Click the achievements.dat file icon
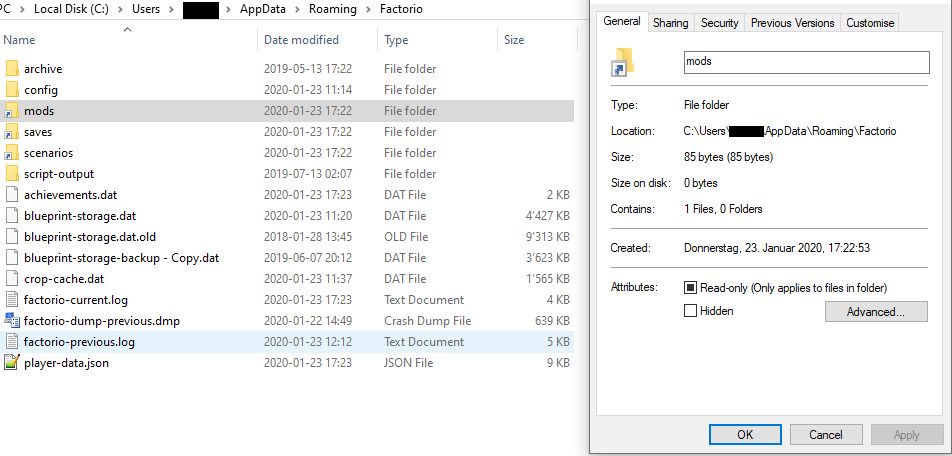952x456 pixels. point(12,195)
